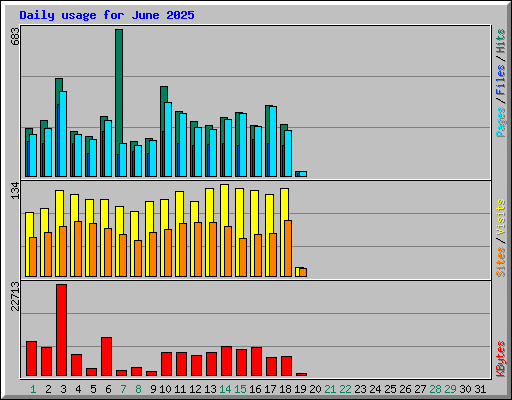Click the orange "Sites" legend label
Image resolution: width=512 pixels, height=400 pixels.
pos(501,262)
